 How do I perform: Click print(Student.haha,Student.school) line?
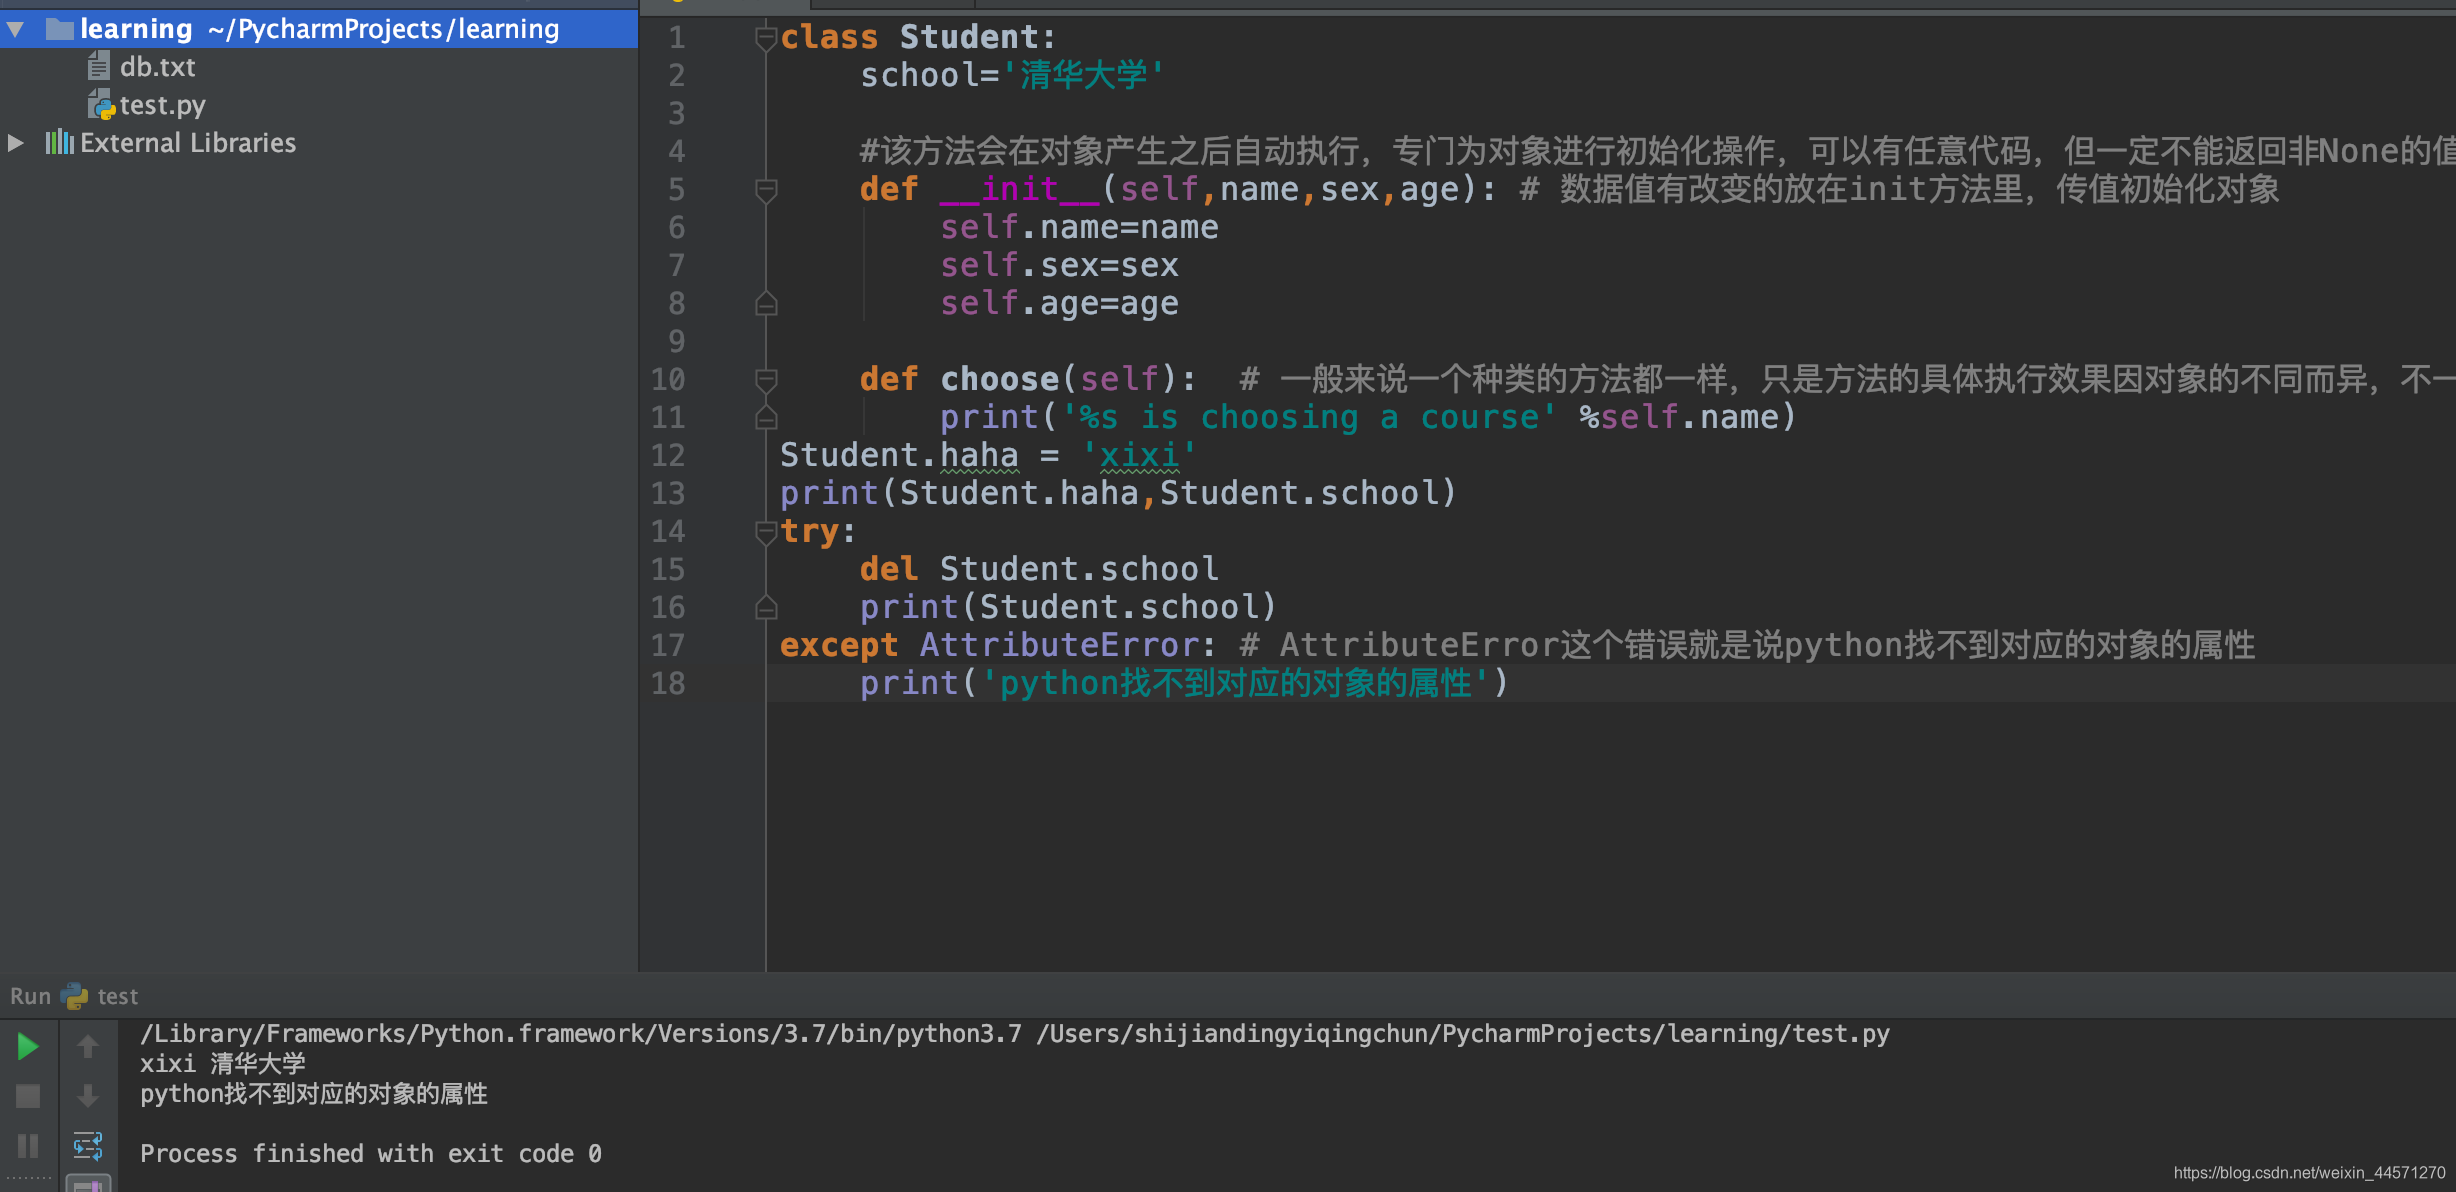coord(1118,494)
